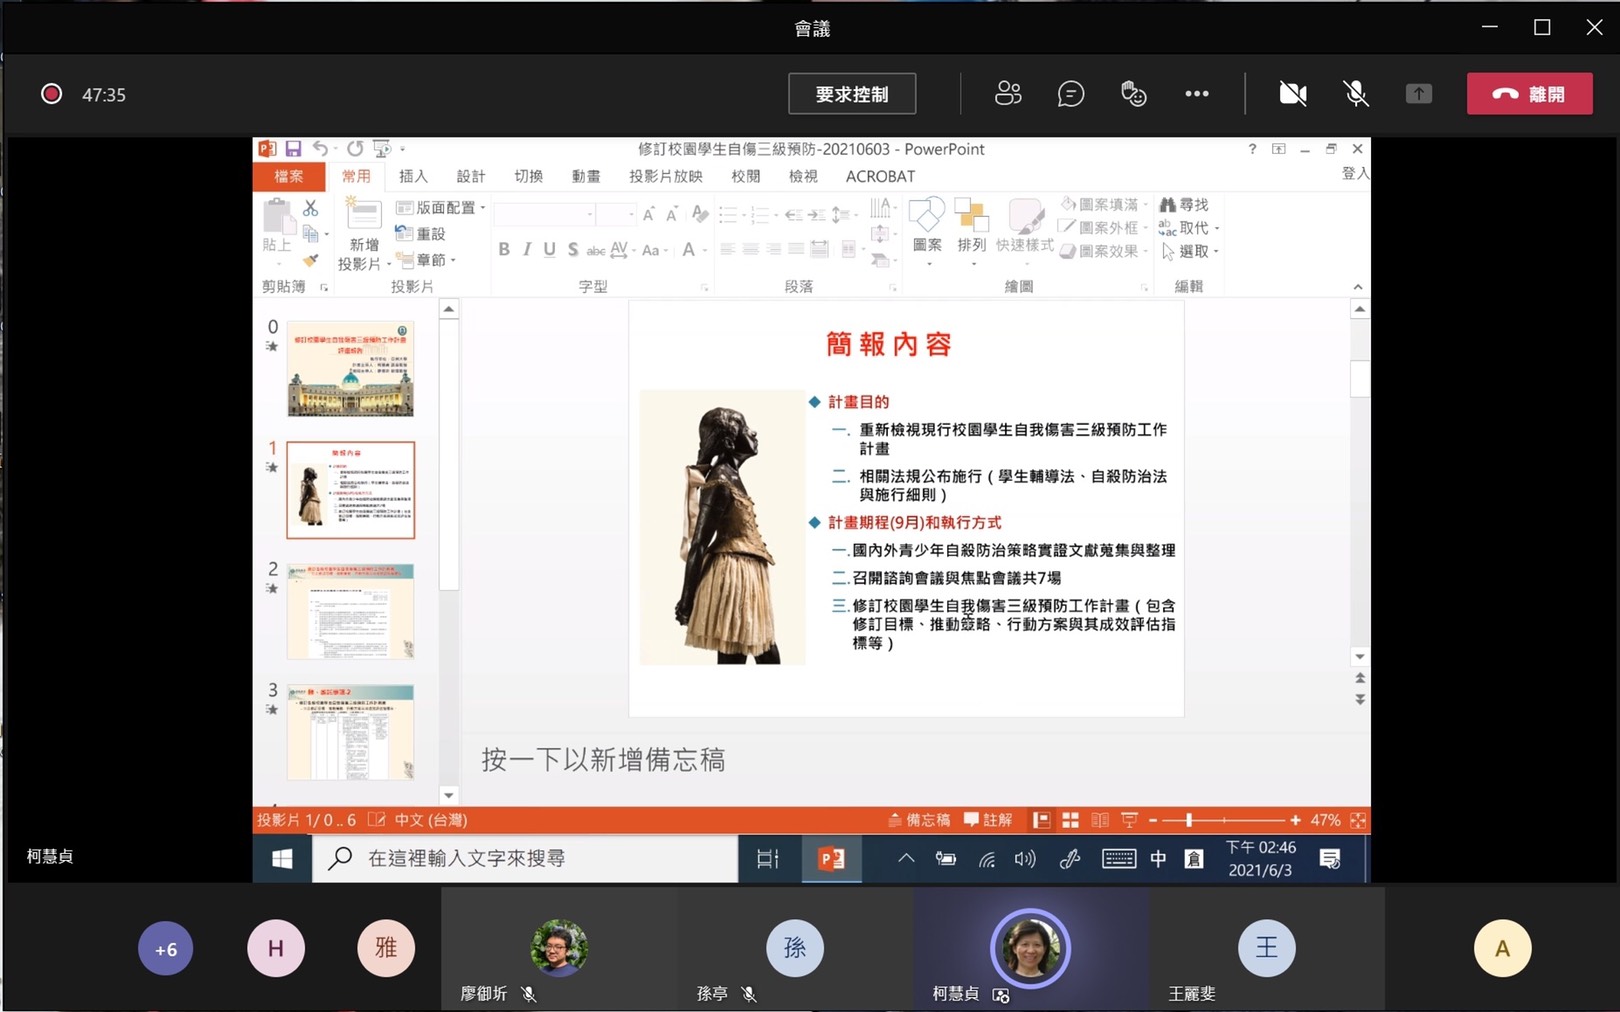Image resolution: width=1620 pixels, height=1012 pixels.
Task: Click the recording indicator dot
Action: coord(51,94)
